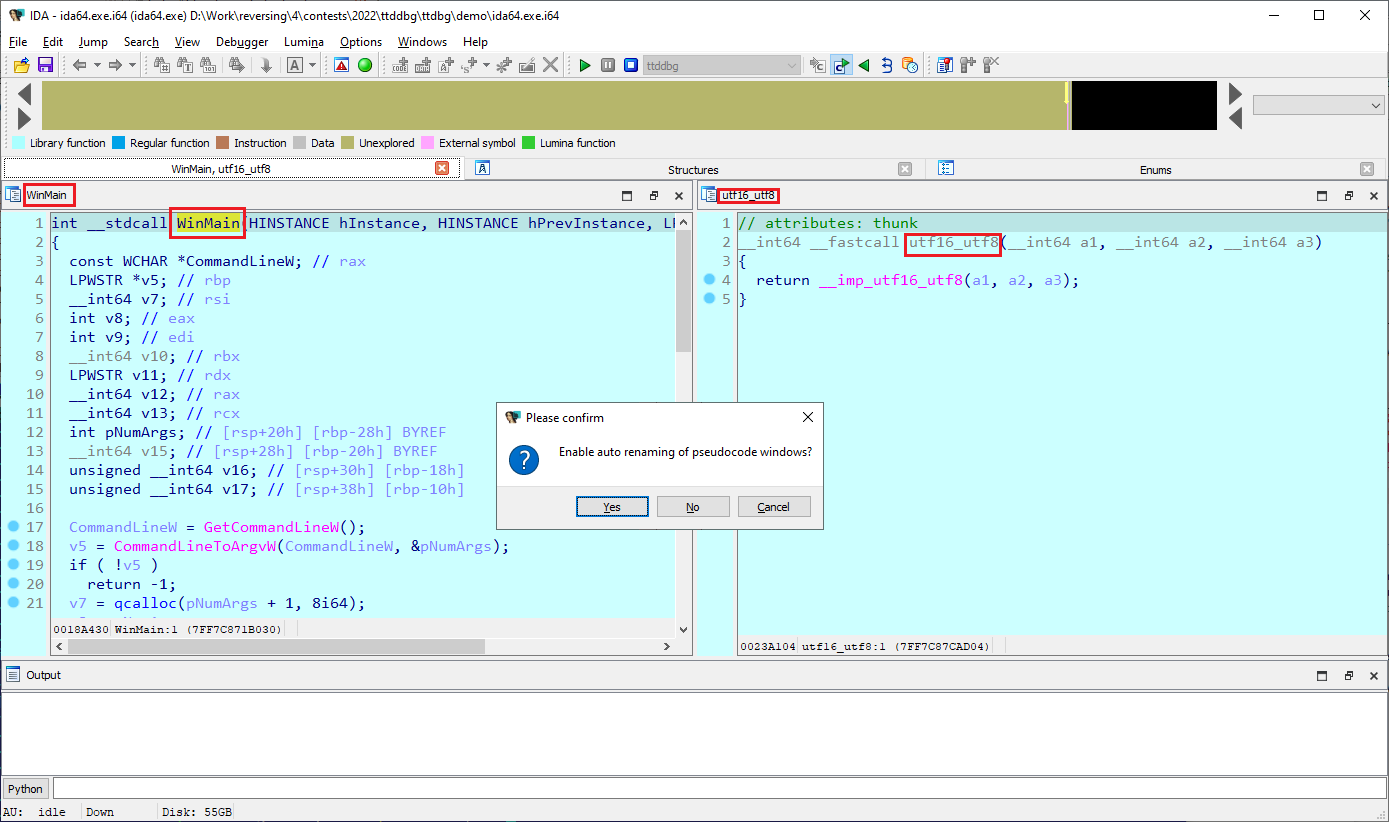Start the debugger with the green play icon
The width and height of the screenshot is (1389, 822).
pyautogui.click(x=585, y=65)
